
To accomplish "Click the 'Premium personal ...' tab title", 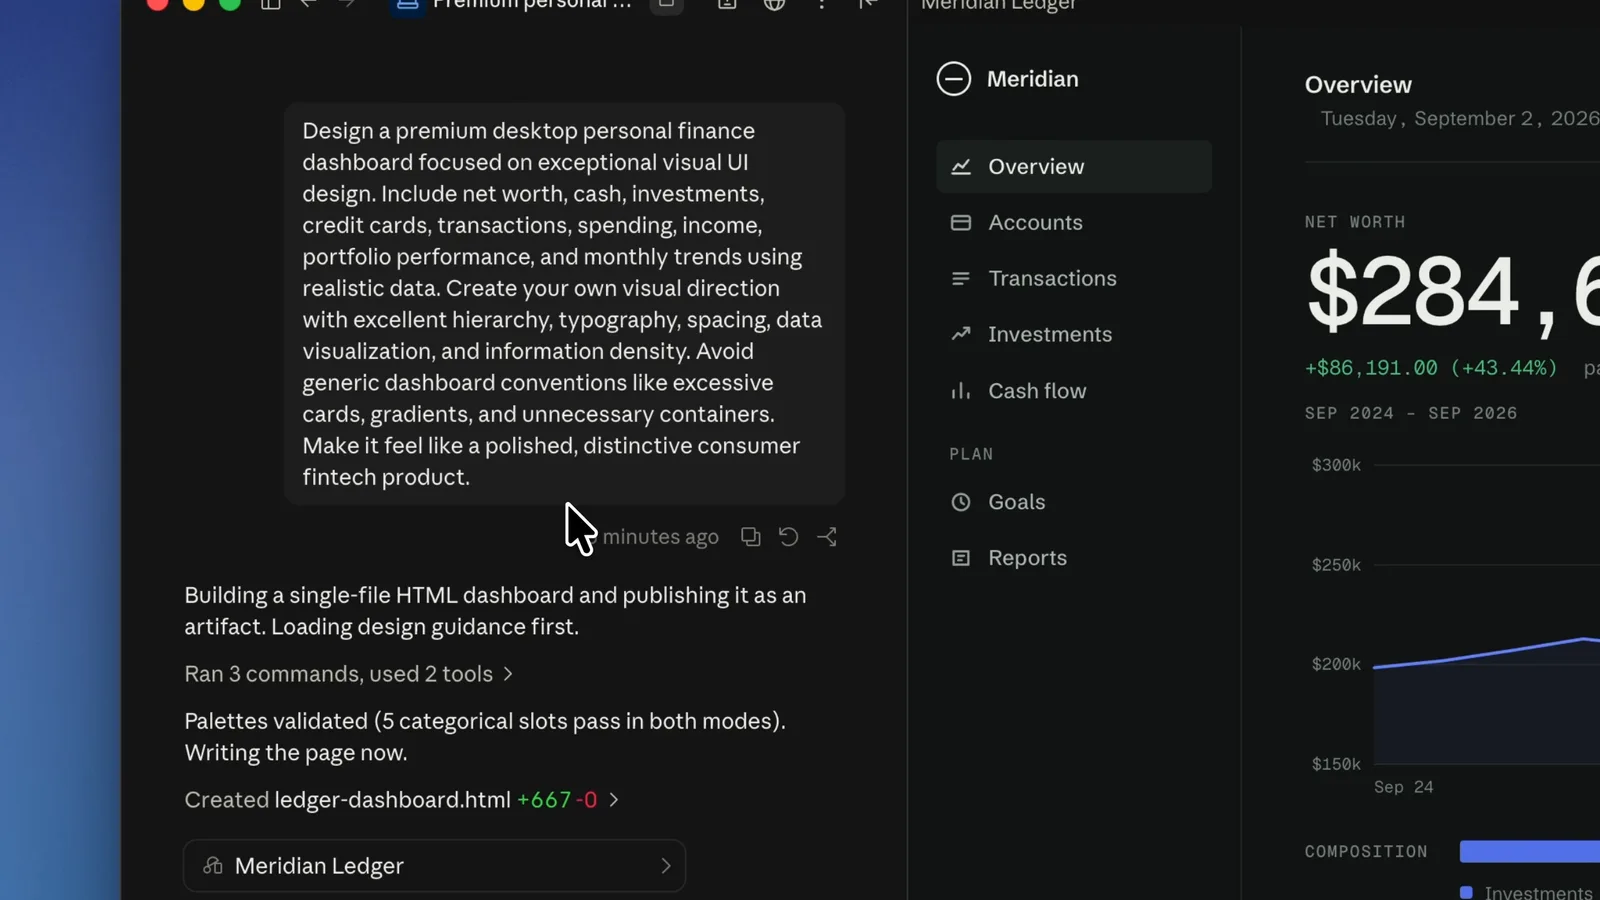I will pyautogui.click(x=531, y=4).
